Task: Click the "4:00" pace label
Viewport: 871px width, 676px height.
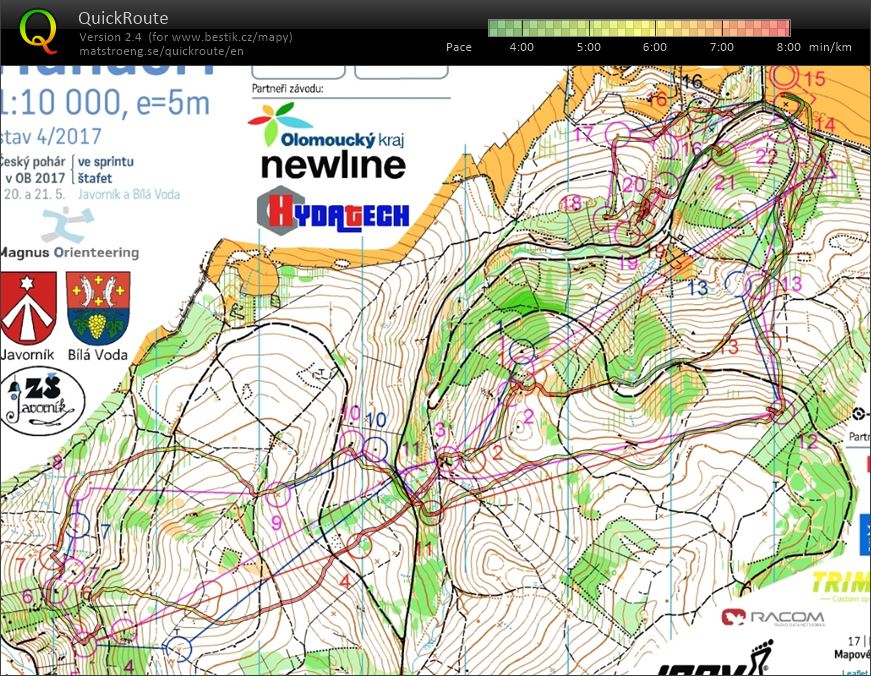Action: [522, 47]
